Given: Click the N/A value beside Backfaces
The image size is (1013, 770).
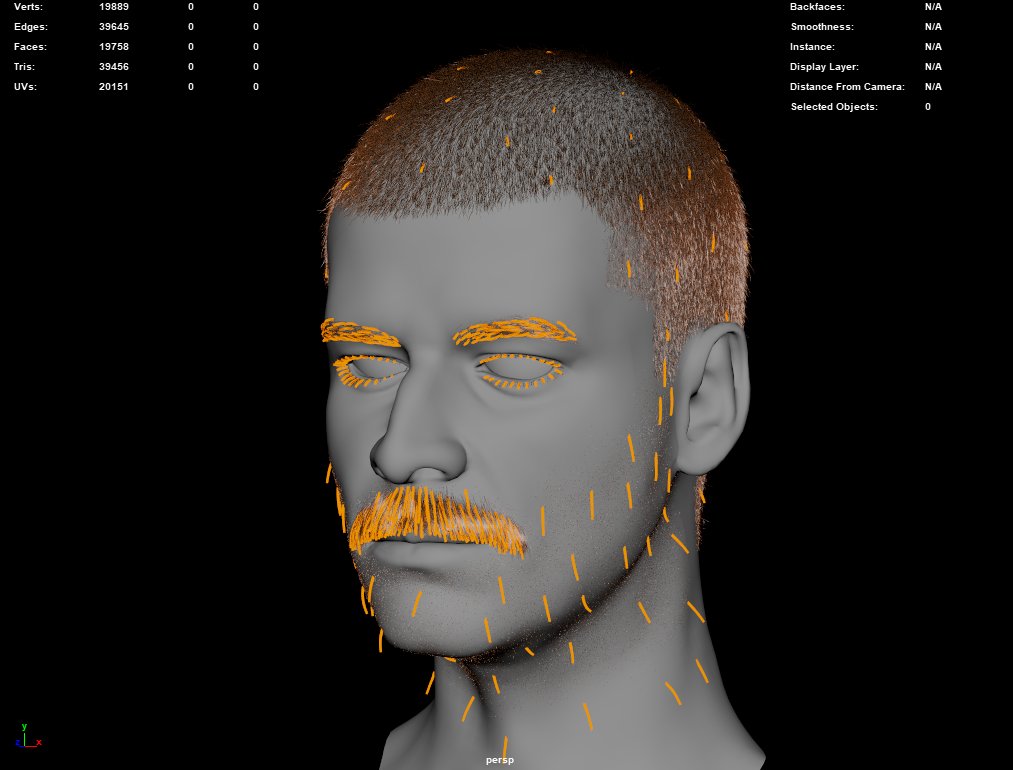Looking at the screenshot, I should click(x=933, y=6).
